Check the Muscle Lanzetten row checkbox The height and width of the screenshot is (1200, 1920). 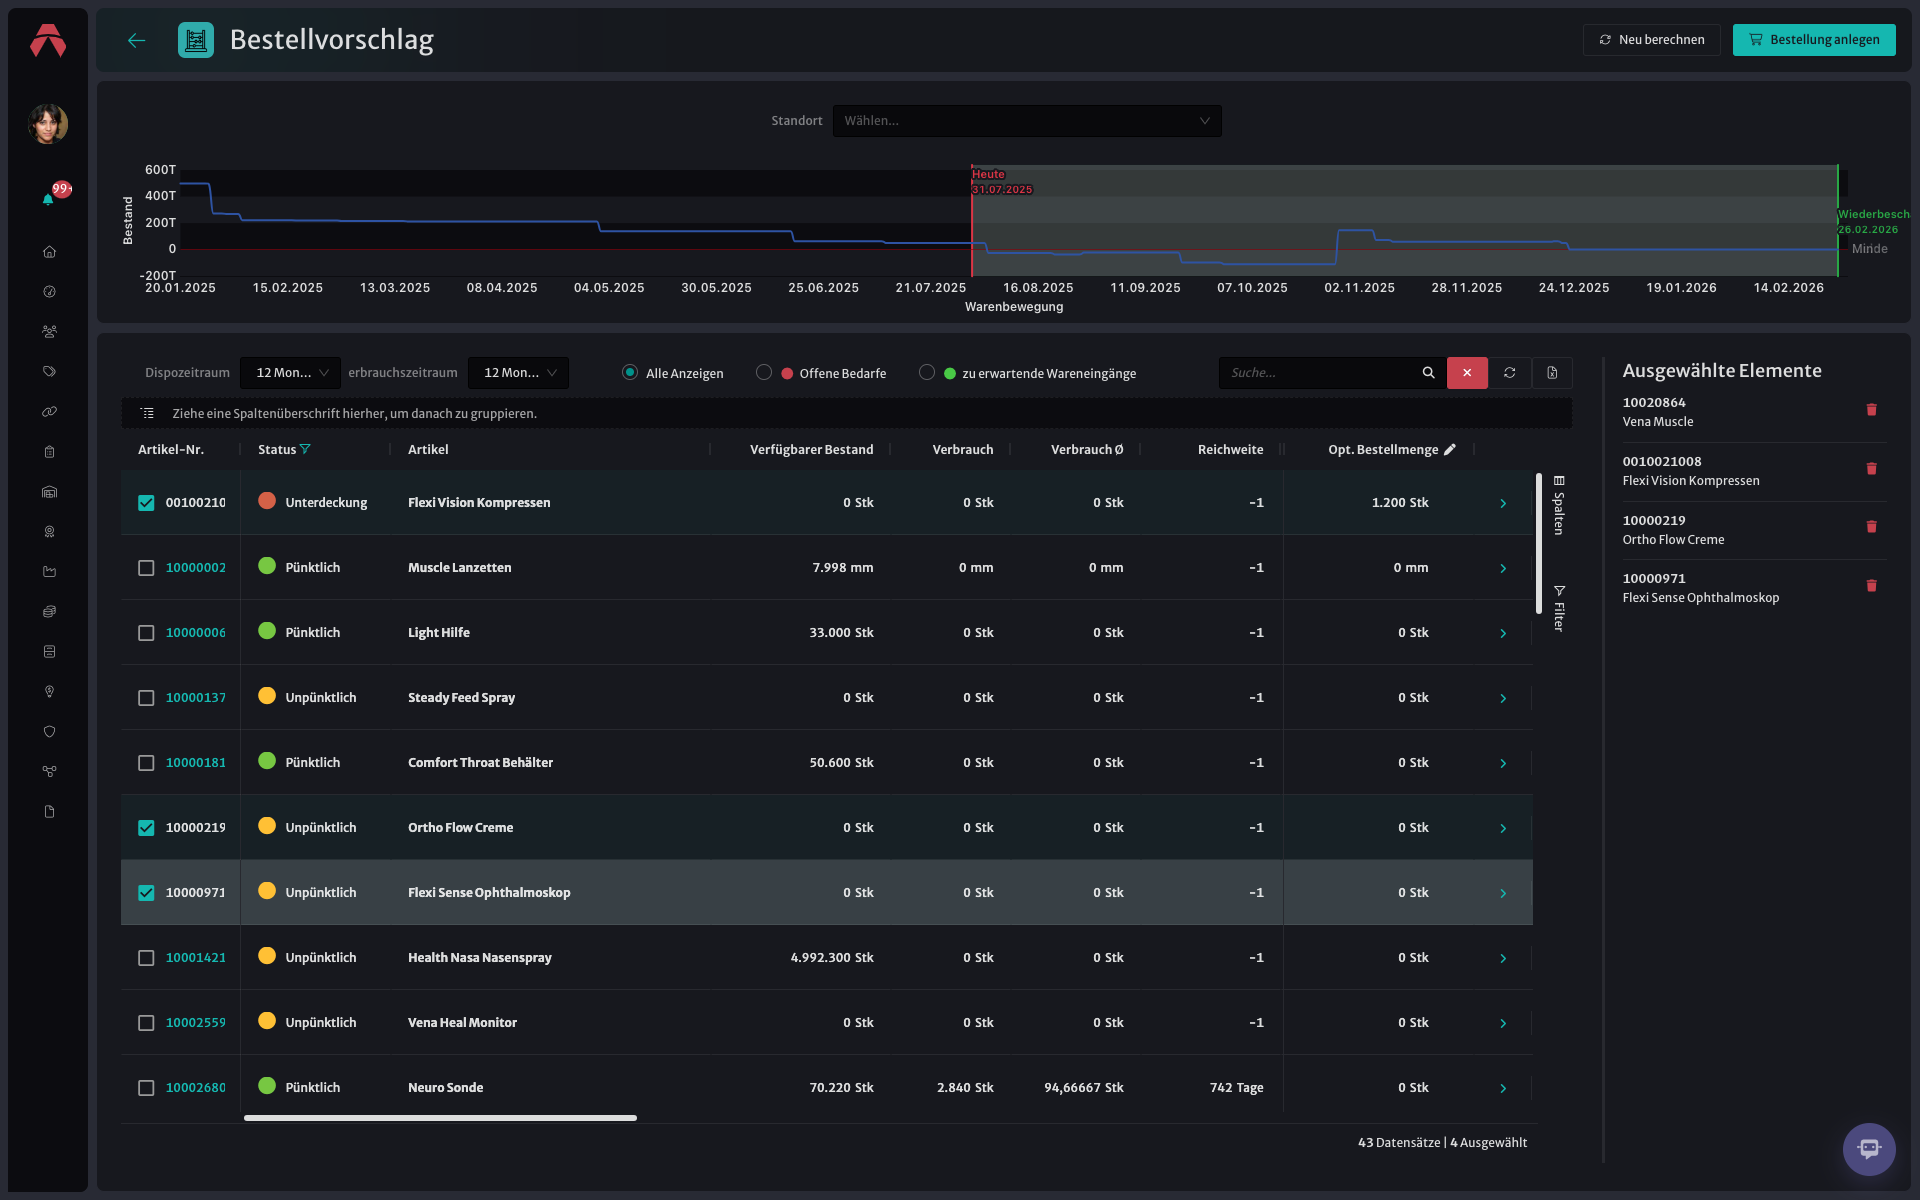pos(146,568)
